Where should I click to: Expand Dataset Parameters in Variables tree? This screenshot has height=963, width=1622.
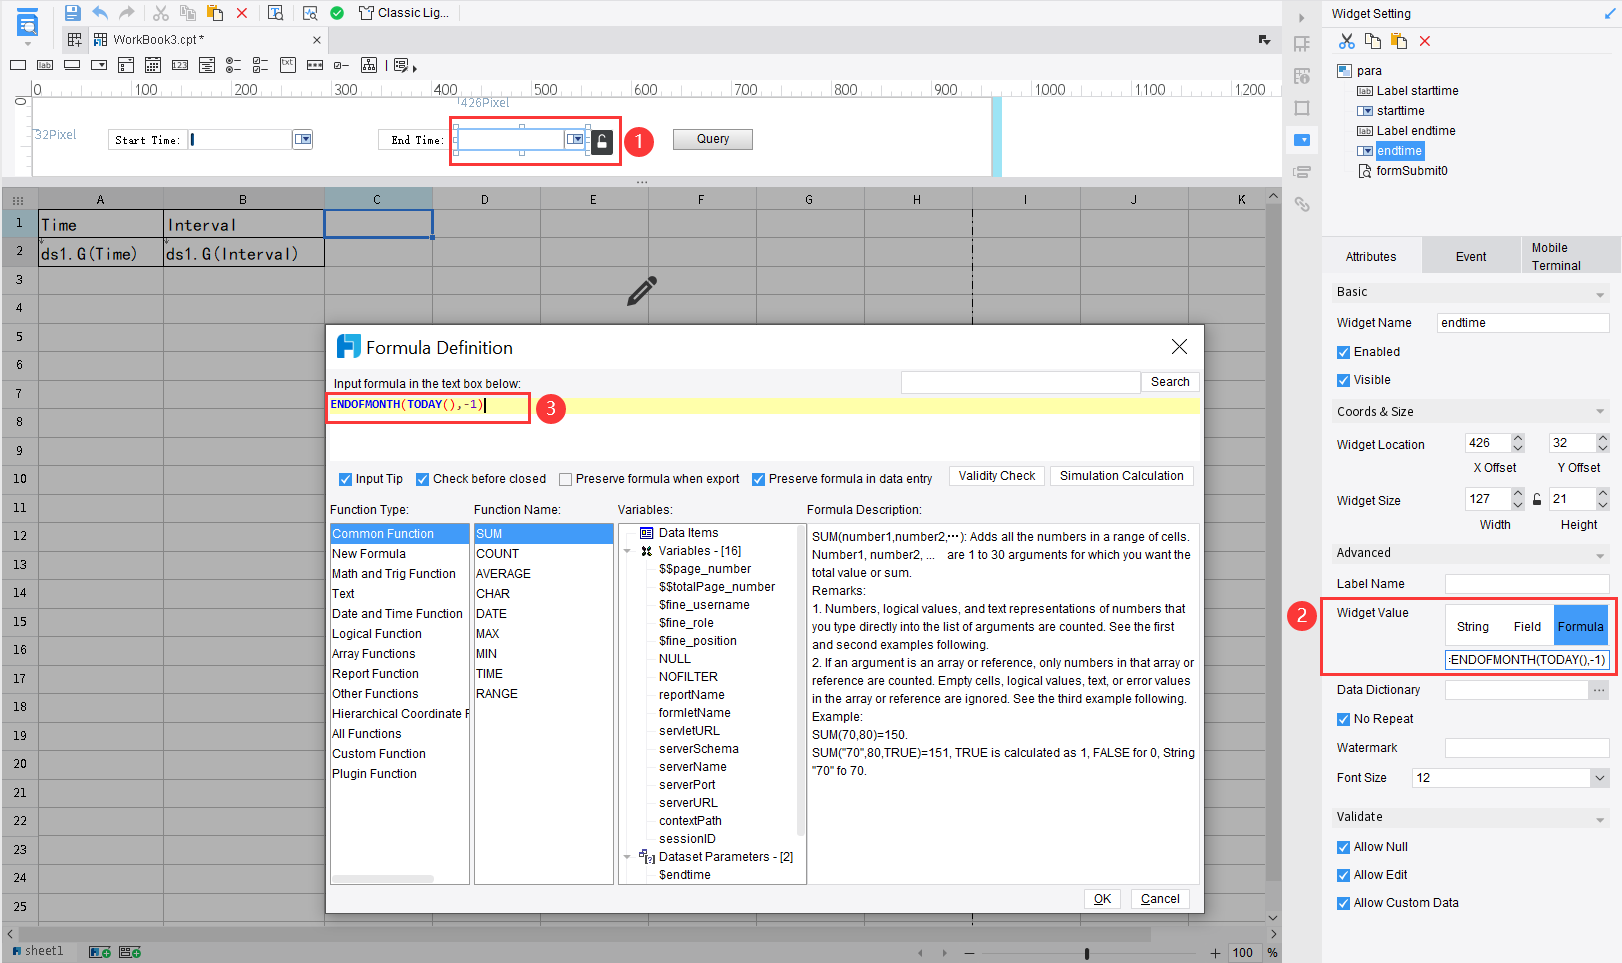click(628, 857)
